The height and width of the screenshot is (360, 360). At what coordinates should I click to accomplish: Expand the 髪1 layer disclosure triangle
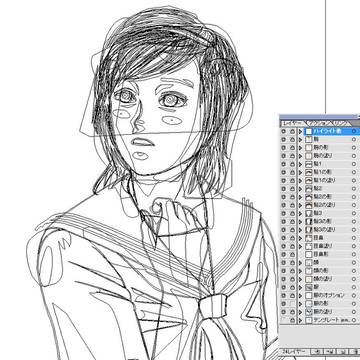coord(300,164)
